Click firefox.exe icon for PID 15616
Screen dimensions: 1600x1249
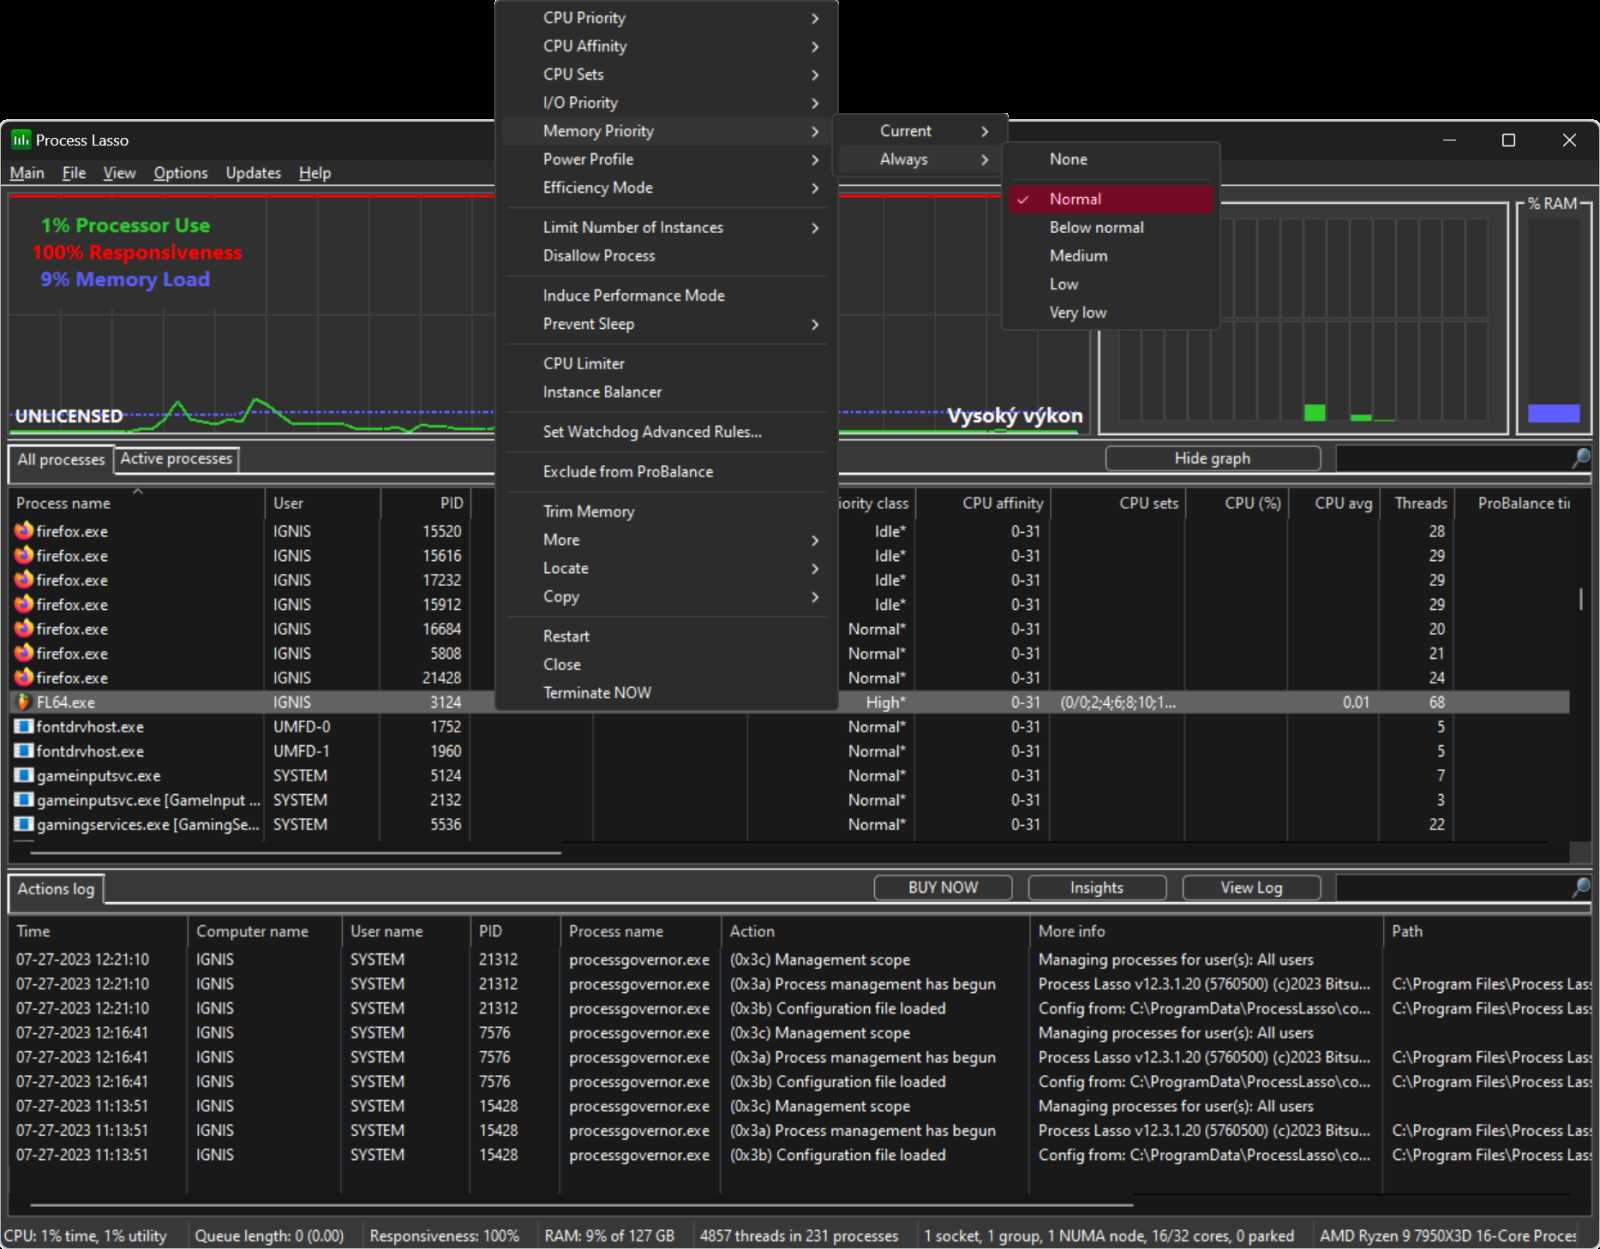[24, 555]
